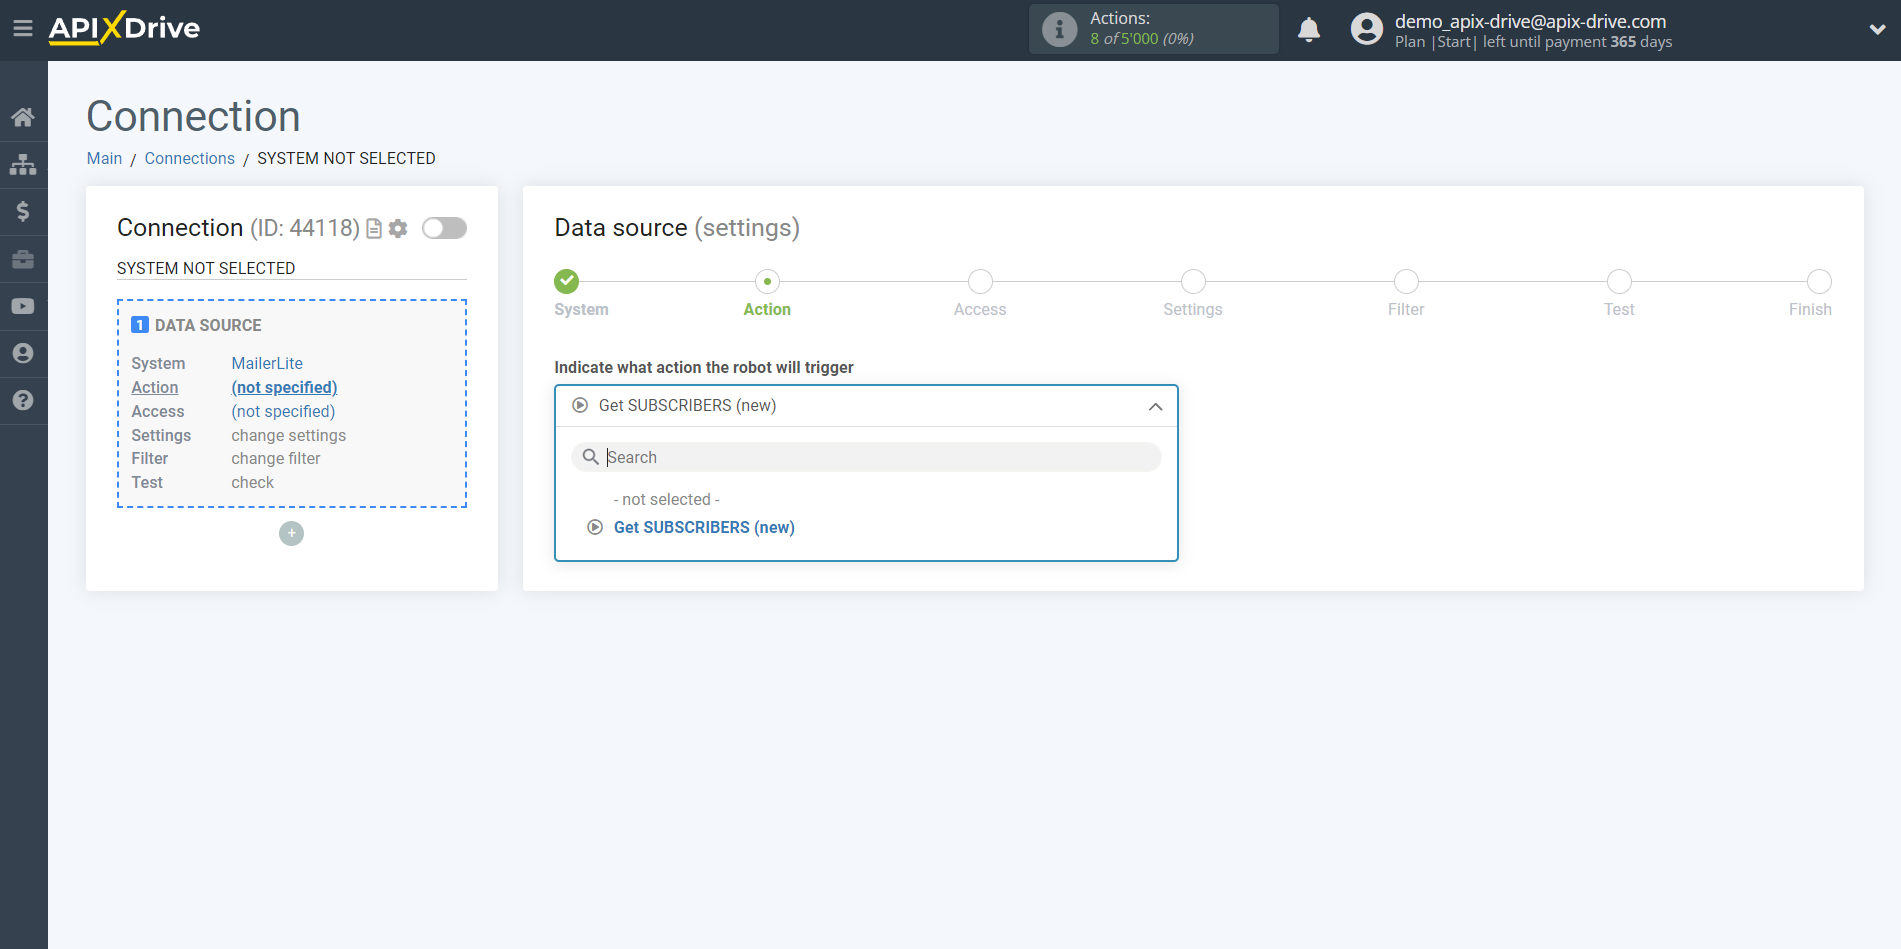Click the green System step checkmark
The height and width of the screenshot is (949, 1901).
click(567, 281)
